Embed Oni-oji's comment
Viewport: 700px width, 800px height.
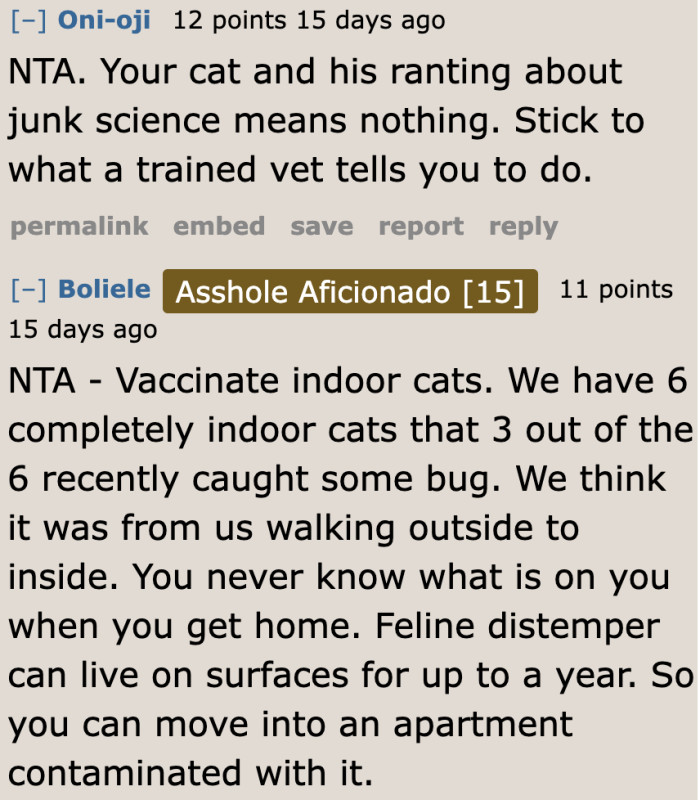point(219,226)
